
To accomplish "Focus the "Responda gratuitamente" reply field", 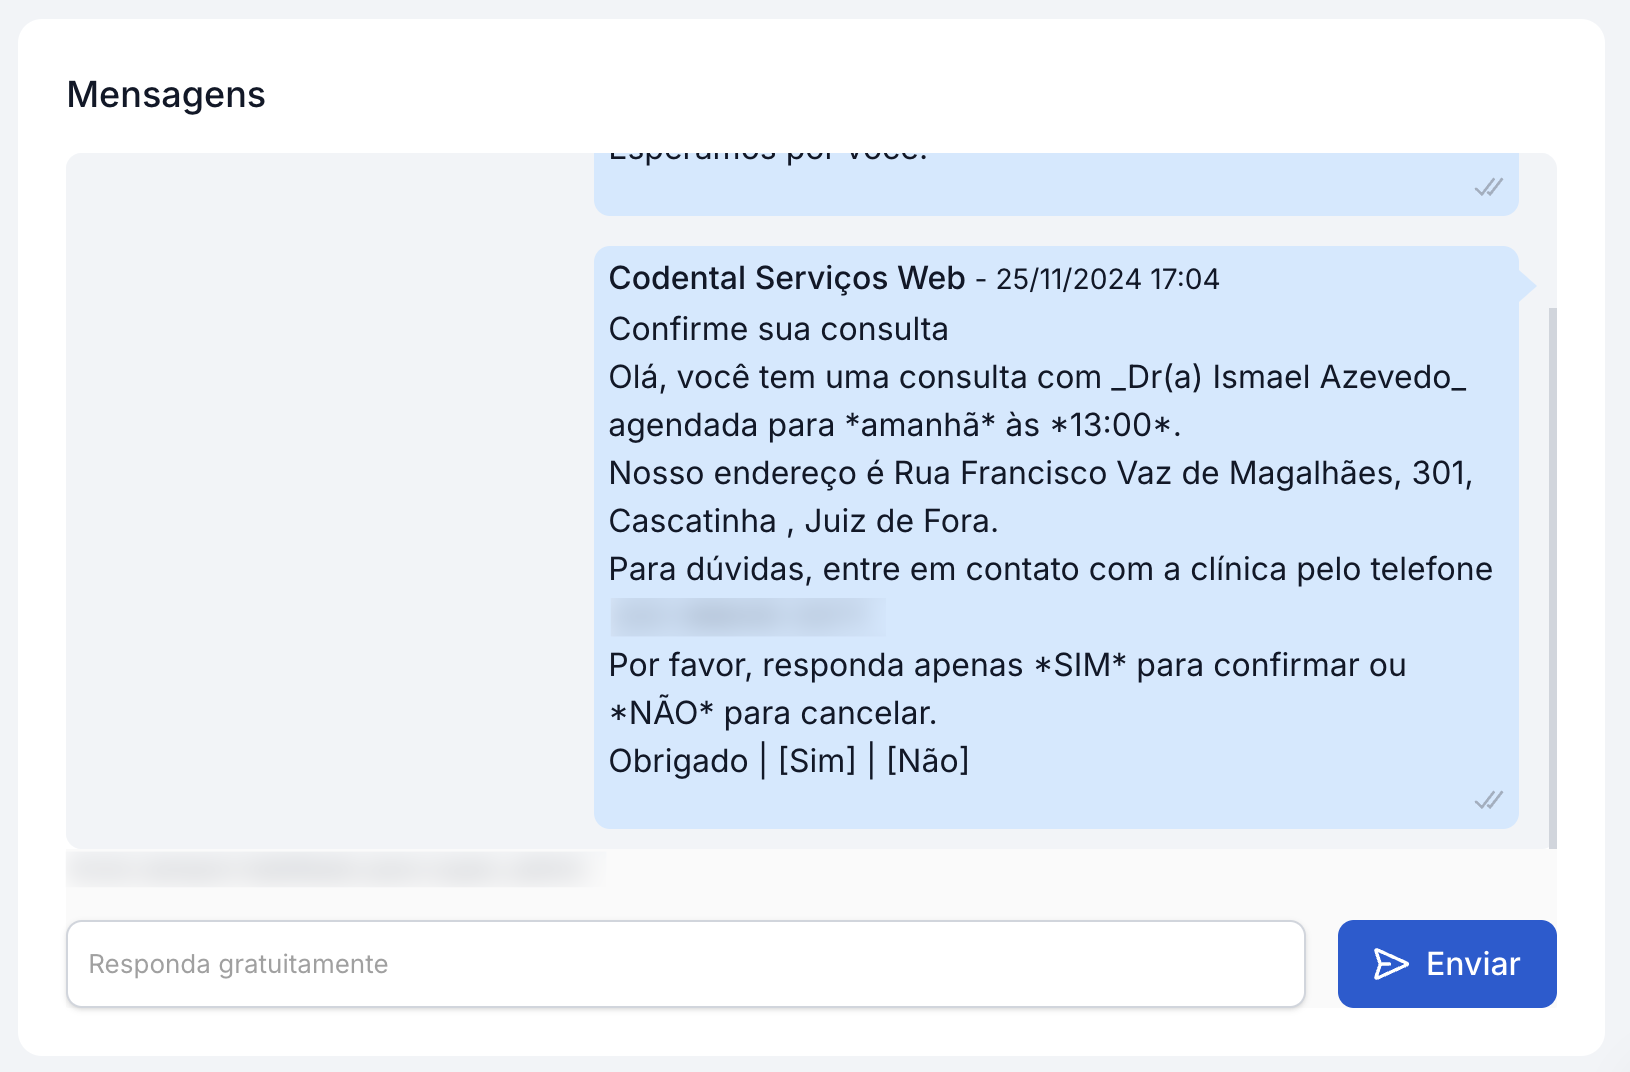I will (x=685, y=963).
